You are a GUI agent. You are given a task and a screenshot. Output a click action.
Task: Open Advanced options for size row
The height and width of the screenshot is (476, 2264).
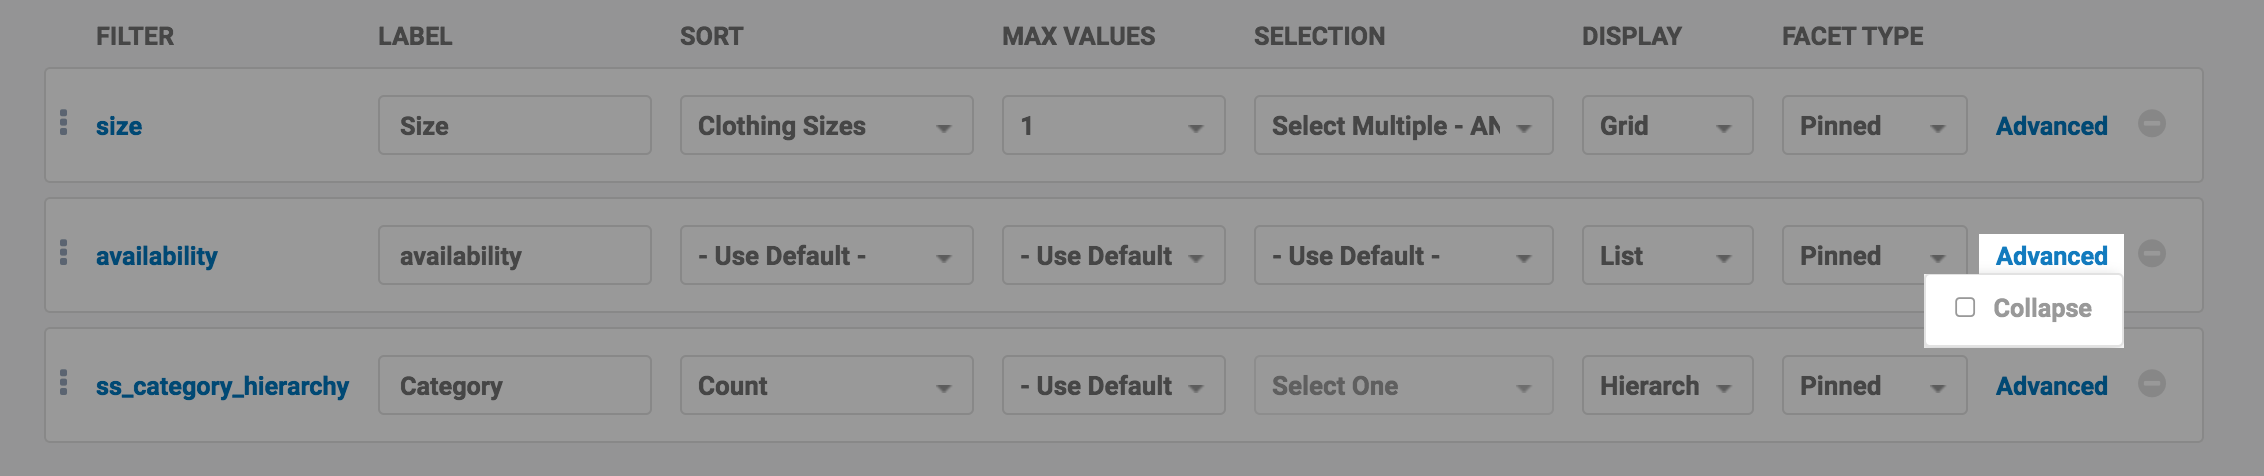pos(2051,126)
